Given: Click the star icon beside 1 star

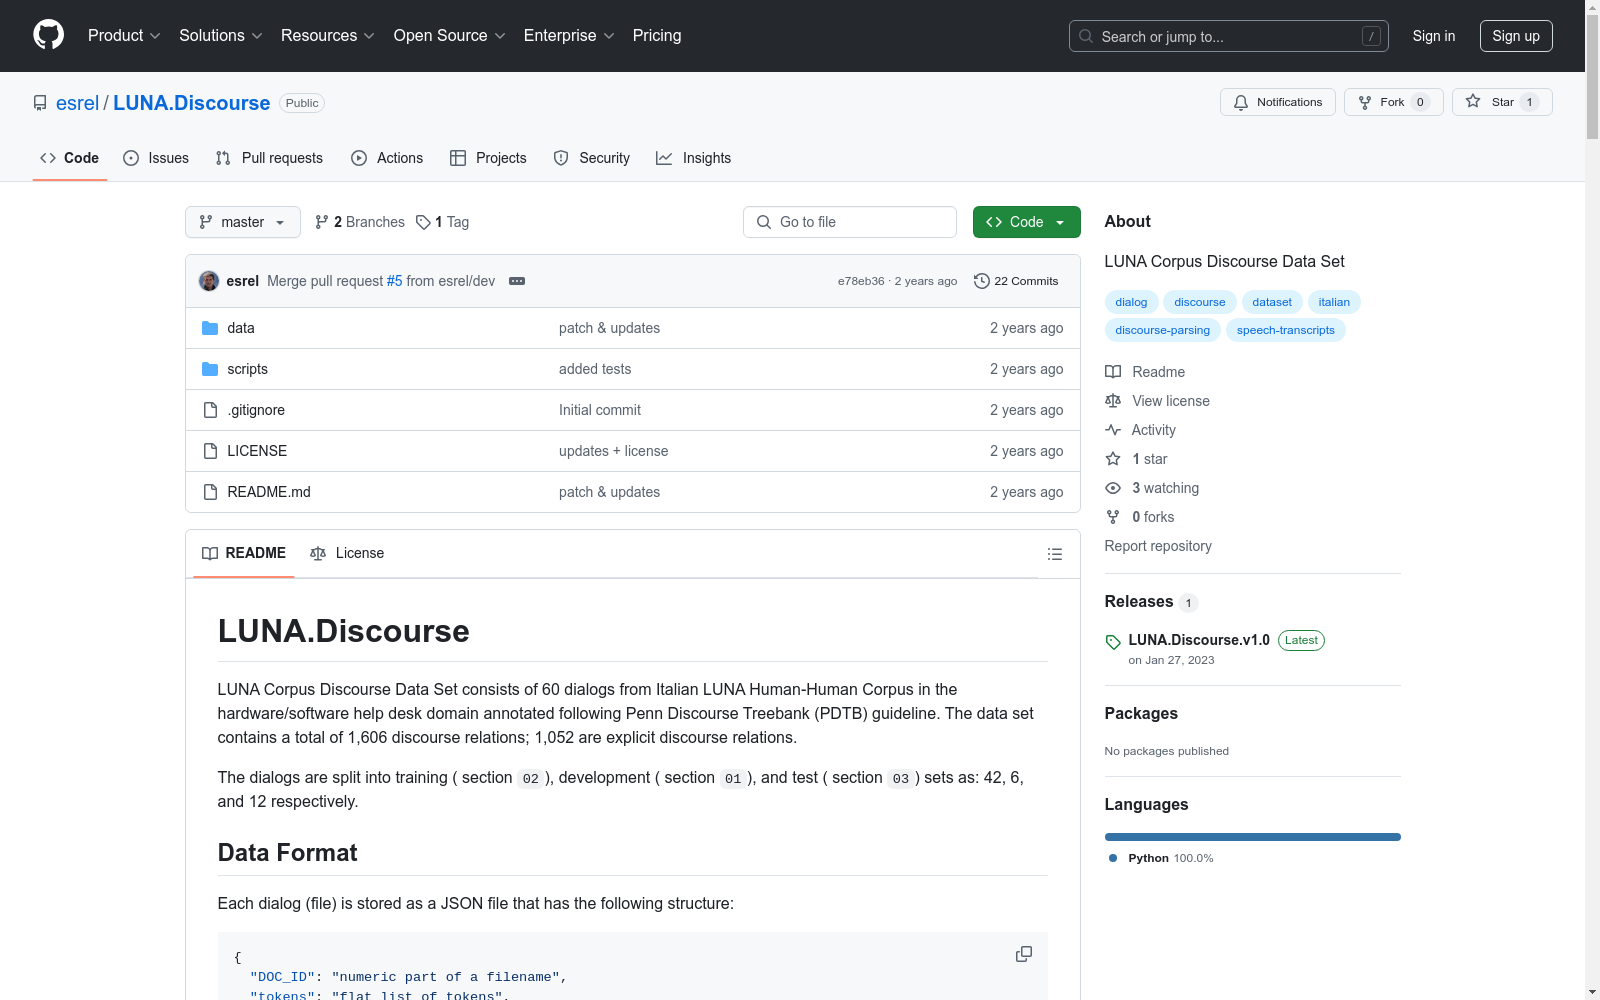Looking at the screenshot, I should [1113, 459].
